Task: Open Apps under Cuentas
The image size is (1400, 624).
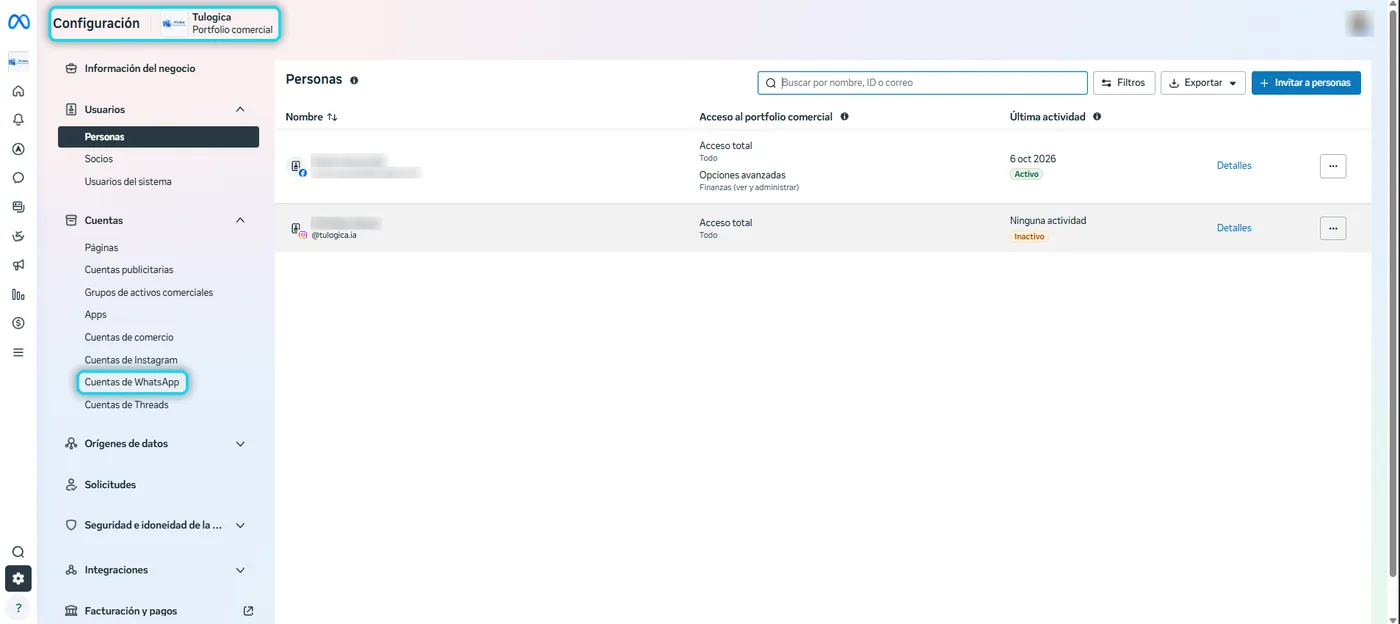Action: pyautogui.click(x=96, y=315)
